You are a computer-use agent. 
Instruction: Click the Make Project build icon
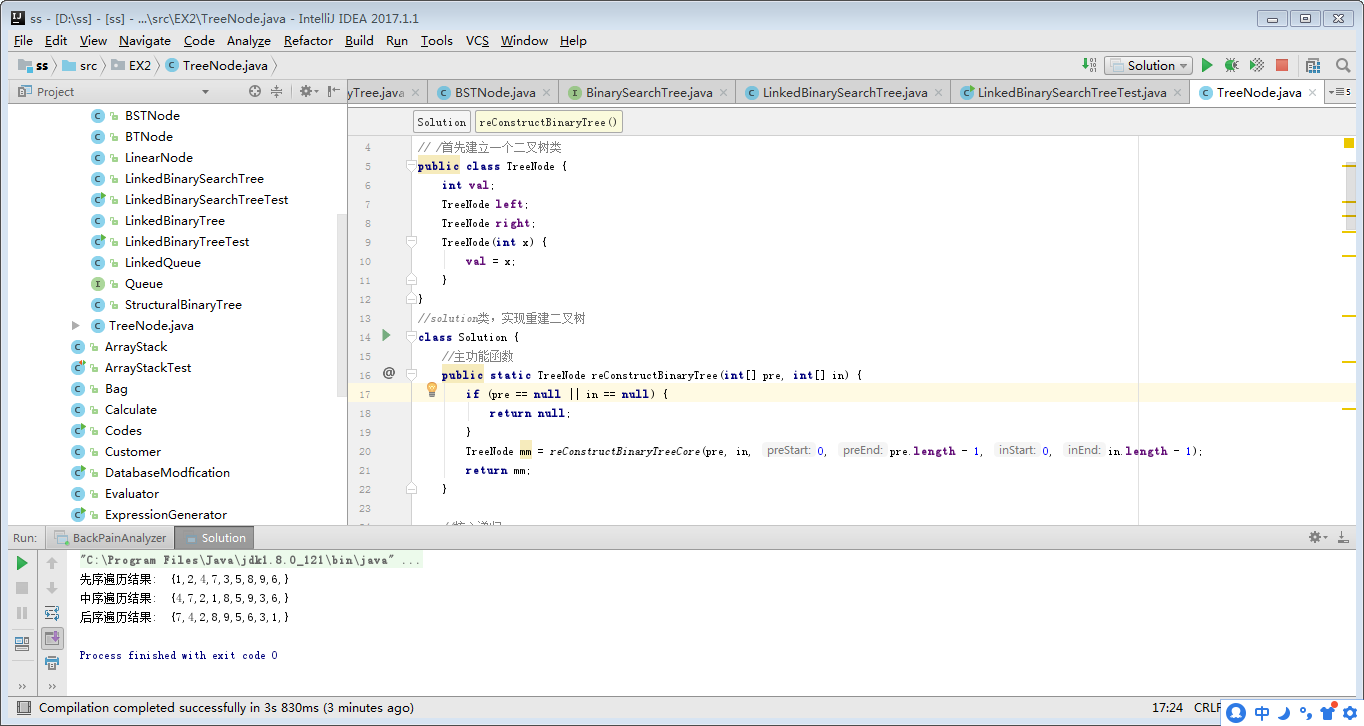1089,65
